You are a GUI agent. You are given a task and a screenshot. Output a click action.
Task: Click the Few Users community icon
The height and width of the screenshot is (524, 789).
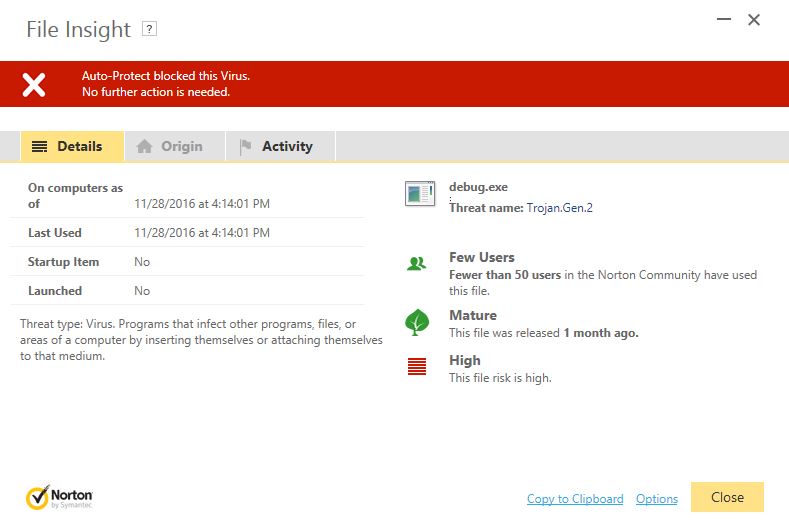click(x=417, y=264)
